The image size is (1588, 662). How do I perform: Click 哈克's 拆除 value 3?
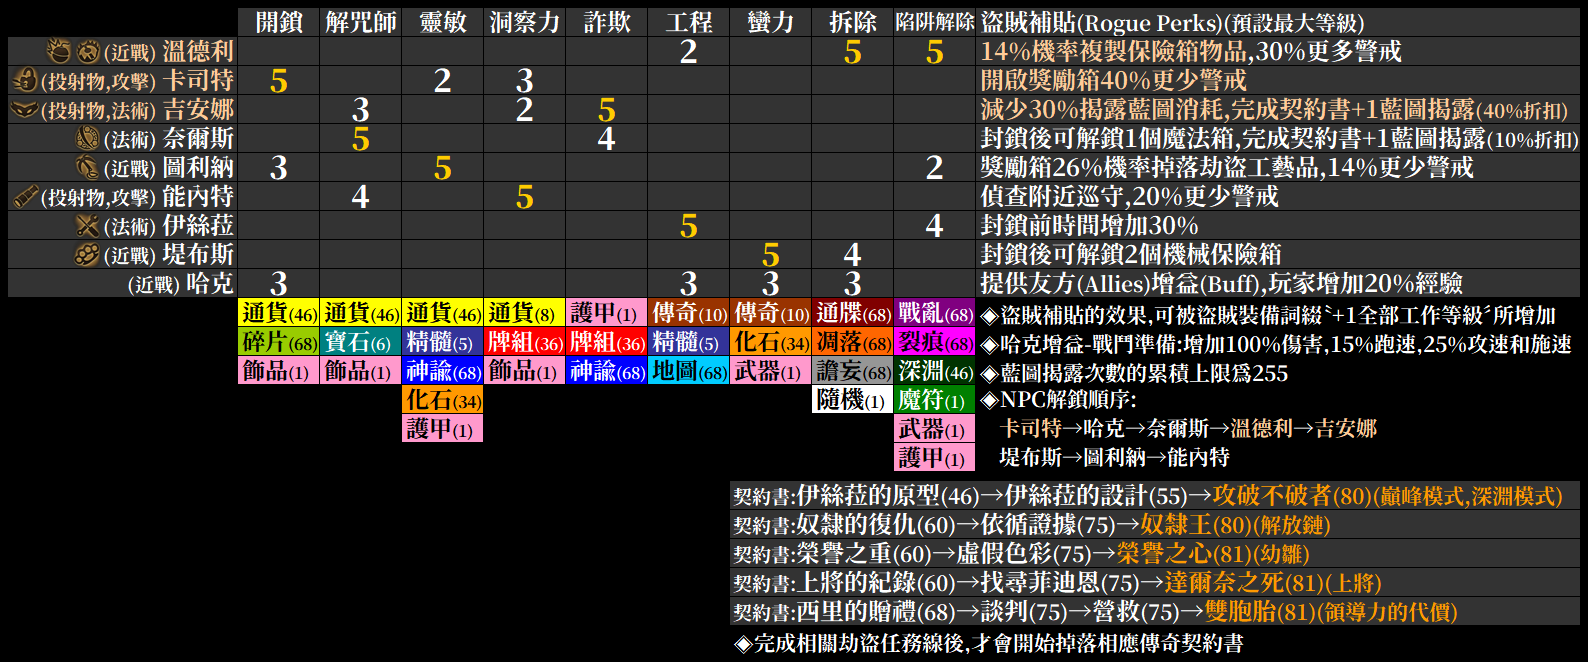(x=853, y=284)
